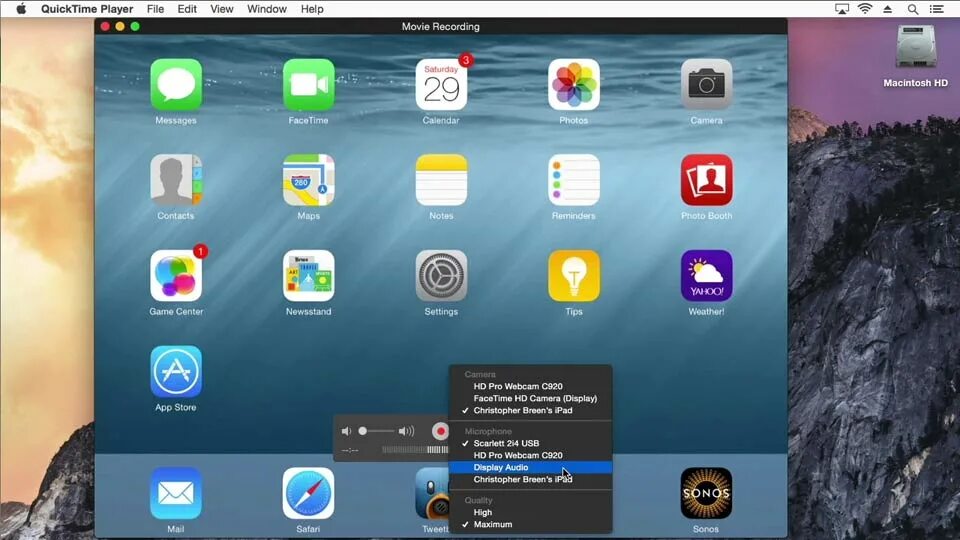The width and height of the screenshot is (960, 540).
Task: Start recording with the red record button
Action: click(440, 431)
